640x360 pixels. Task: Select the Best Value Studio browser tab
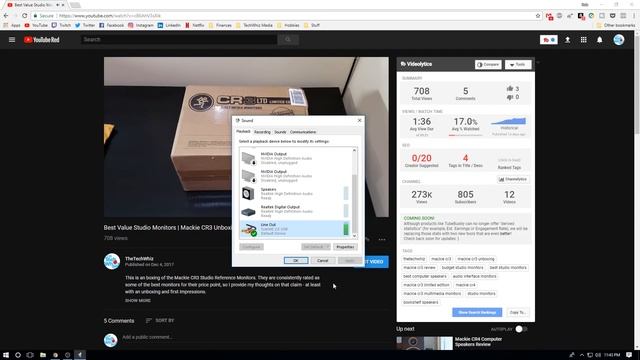pos(36,5)
